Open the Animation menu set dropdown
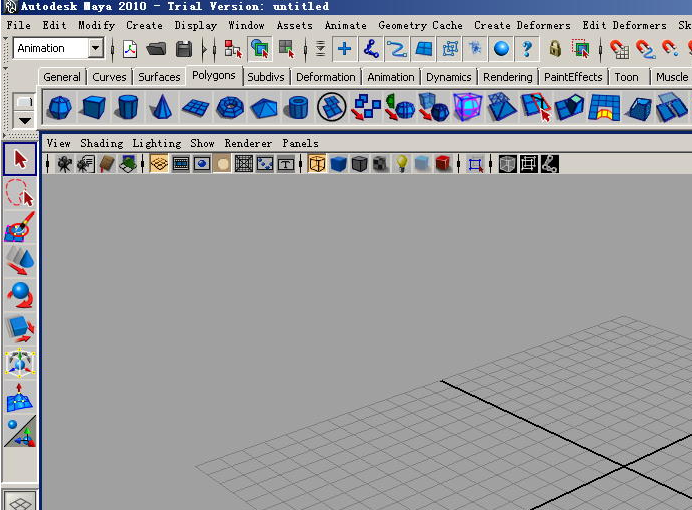692x510 pixels. (x=95, y=48)
